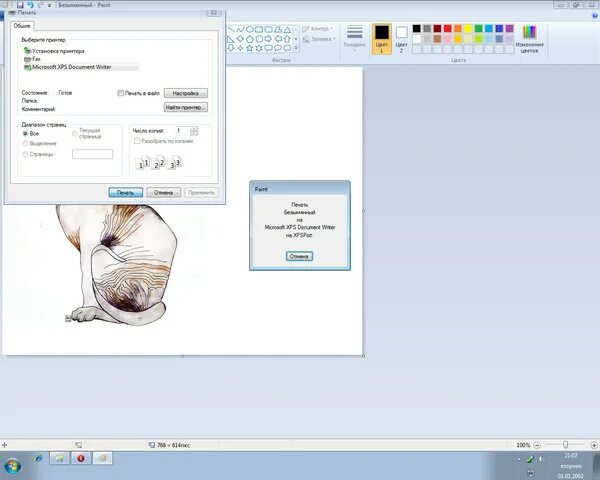600x480 pixels.
Task: Open Изменение цветов edit colors
Action: click(530, 39)
